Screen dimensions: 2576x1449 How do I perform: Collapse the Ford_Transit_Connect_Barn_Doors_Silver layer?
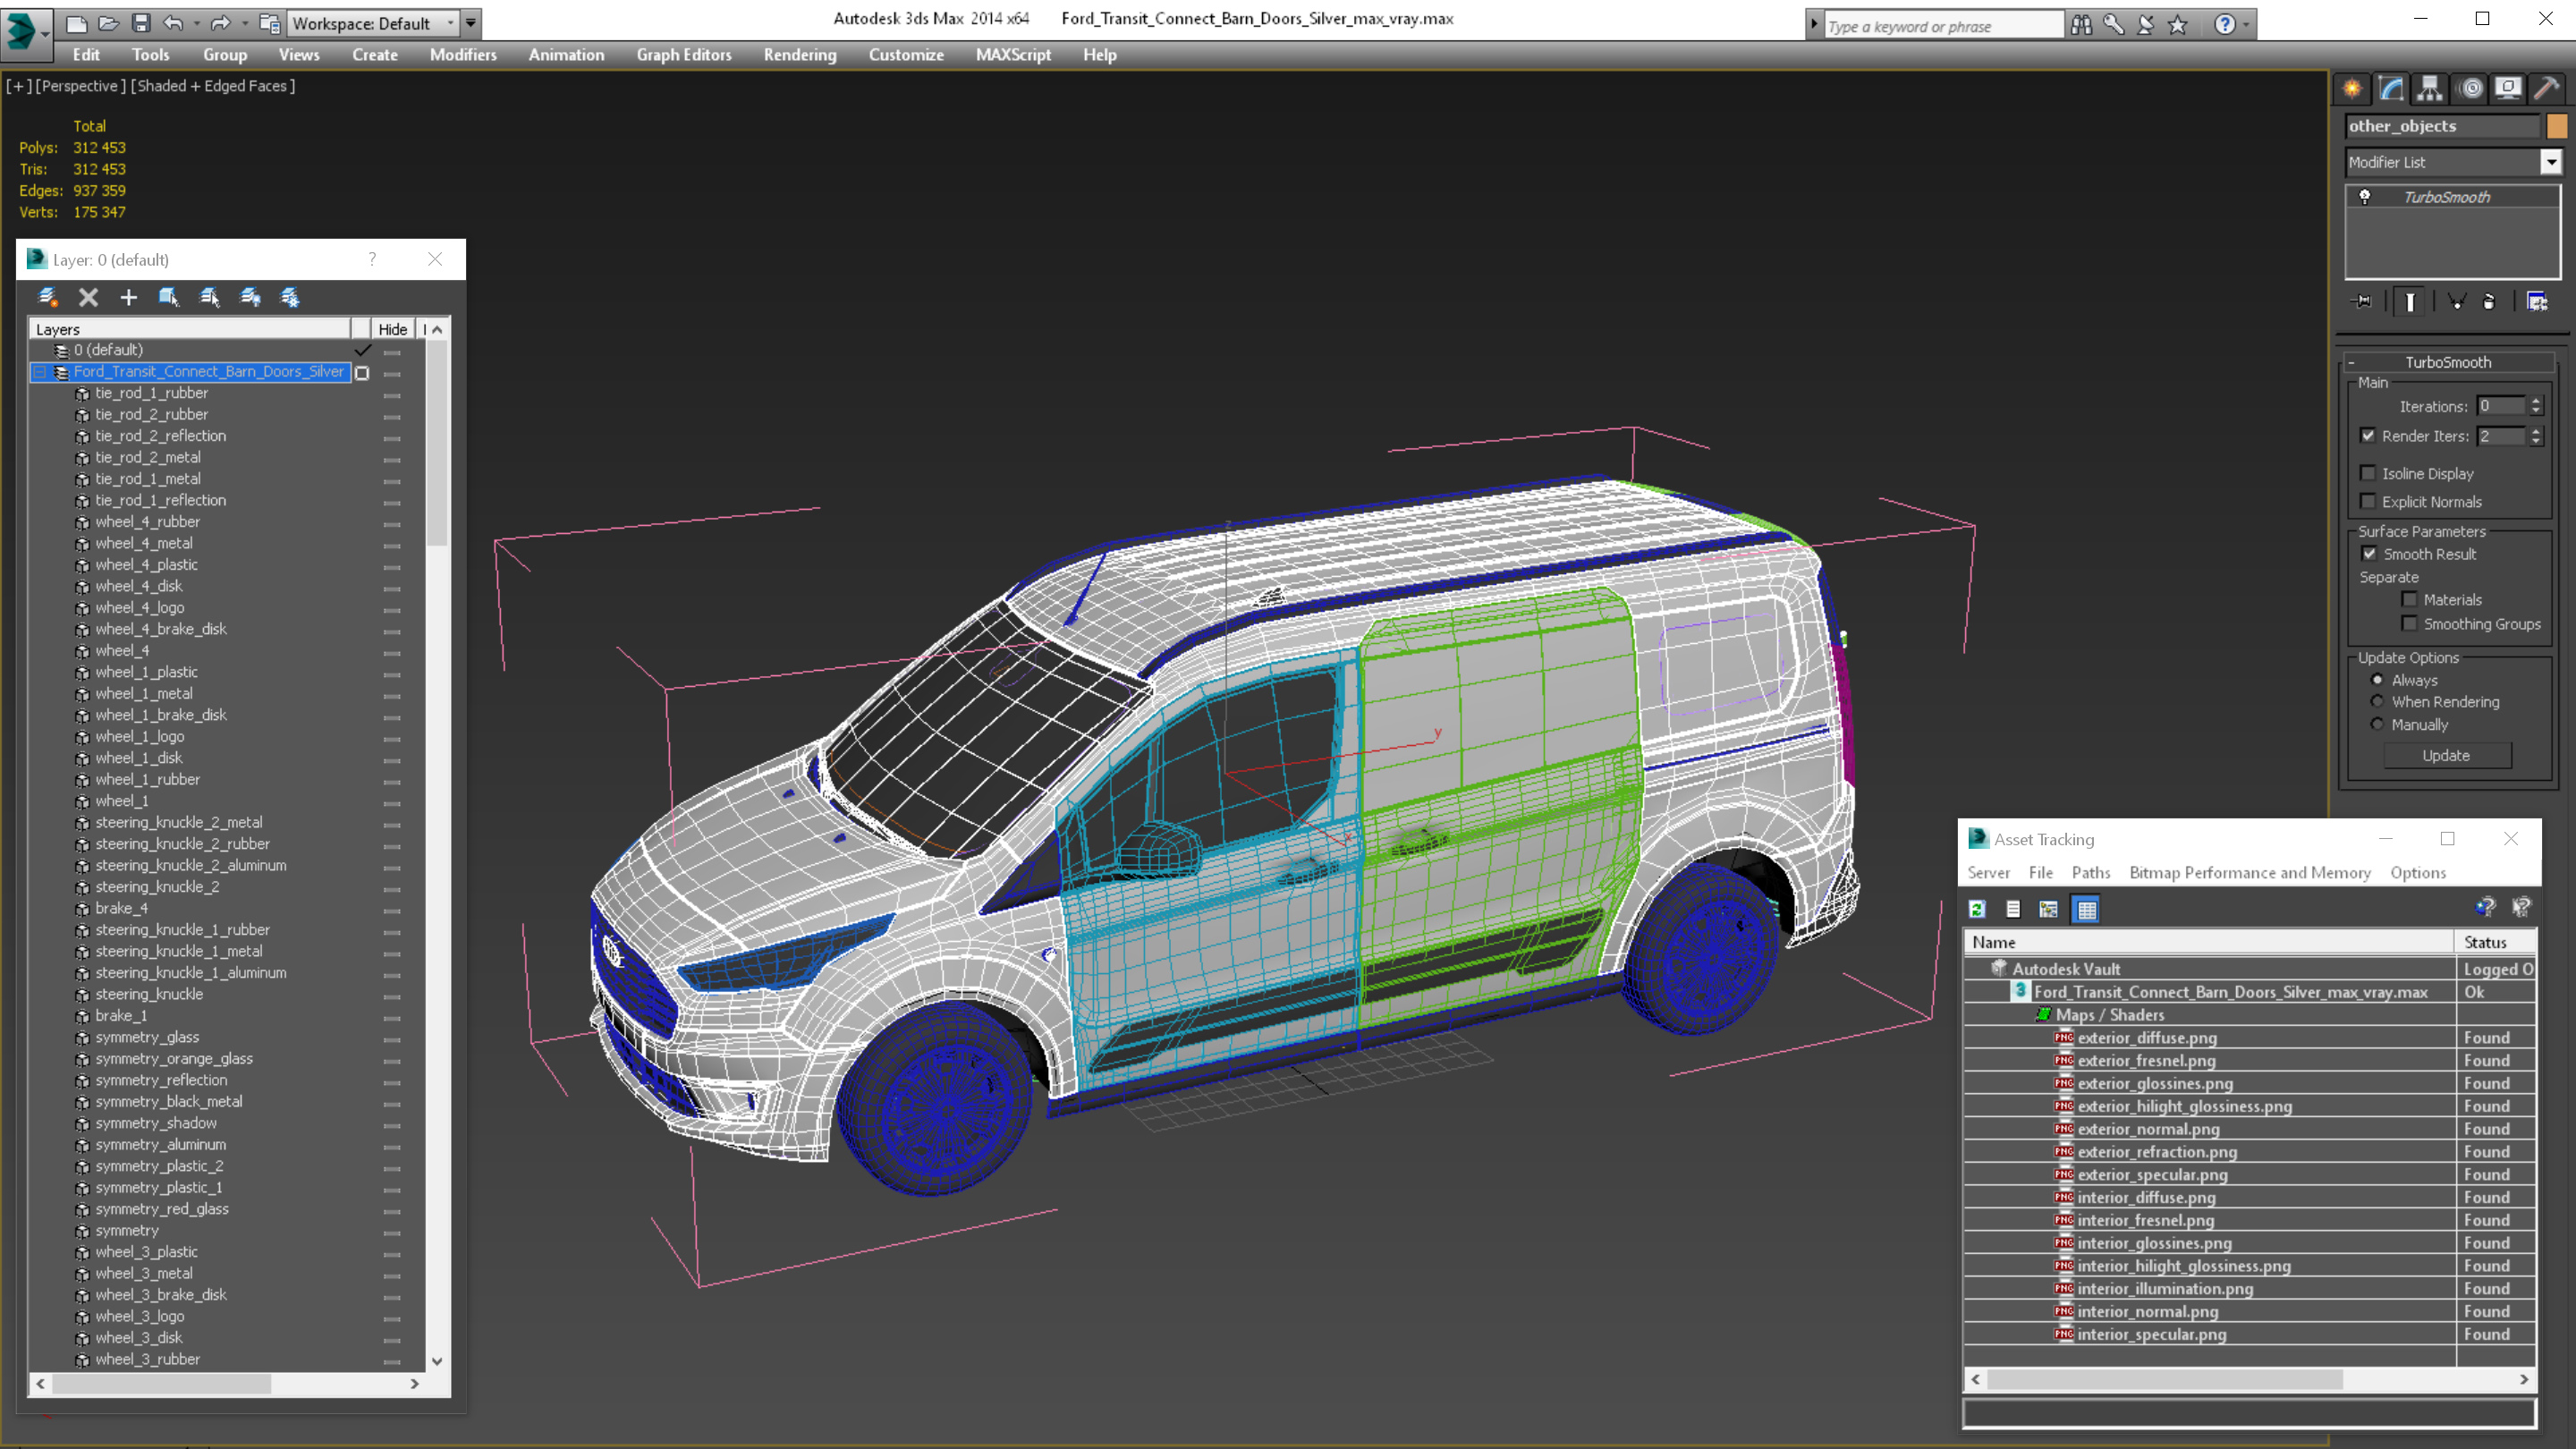click(x=40, y=372)
